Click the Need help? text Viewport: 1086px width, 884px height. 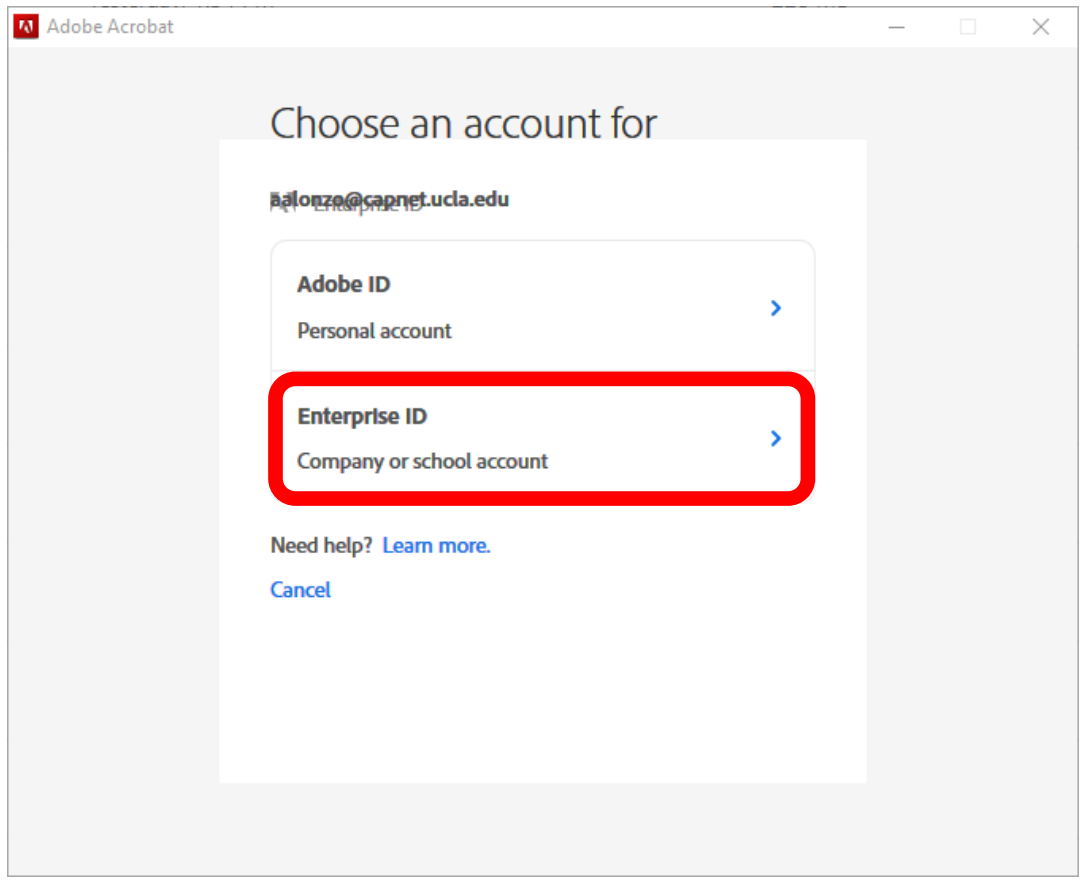[322, 545]
